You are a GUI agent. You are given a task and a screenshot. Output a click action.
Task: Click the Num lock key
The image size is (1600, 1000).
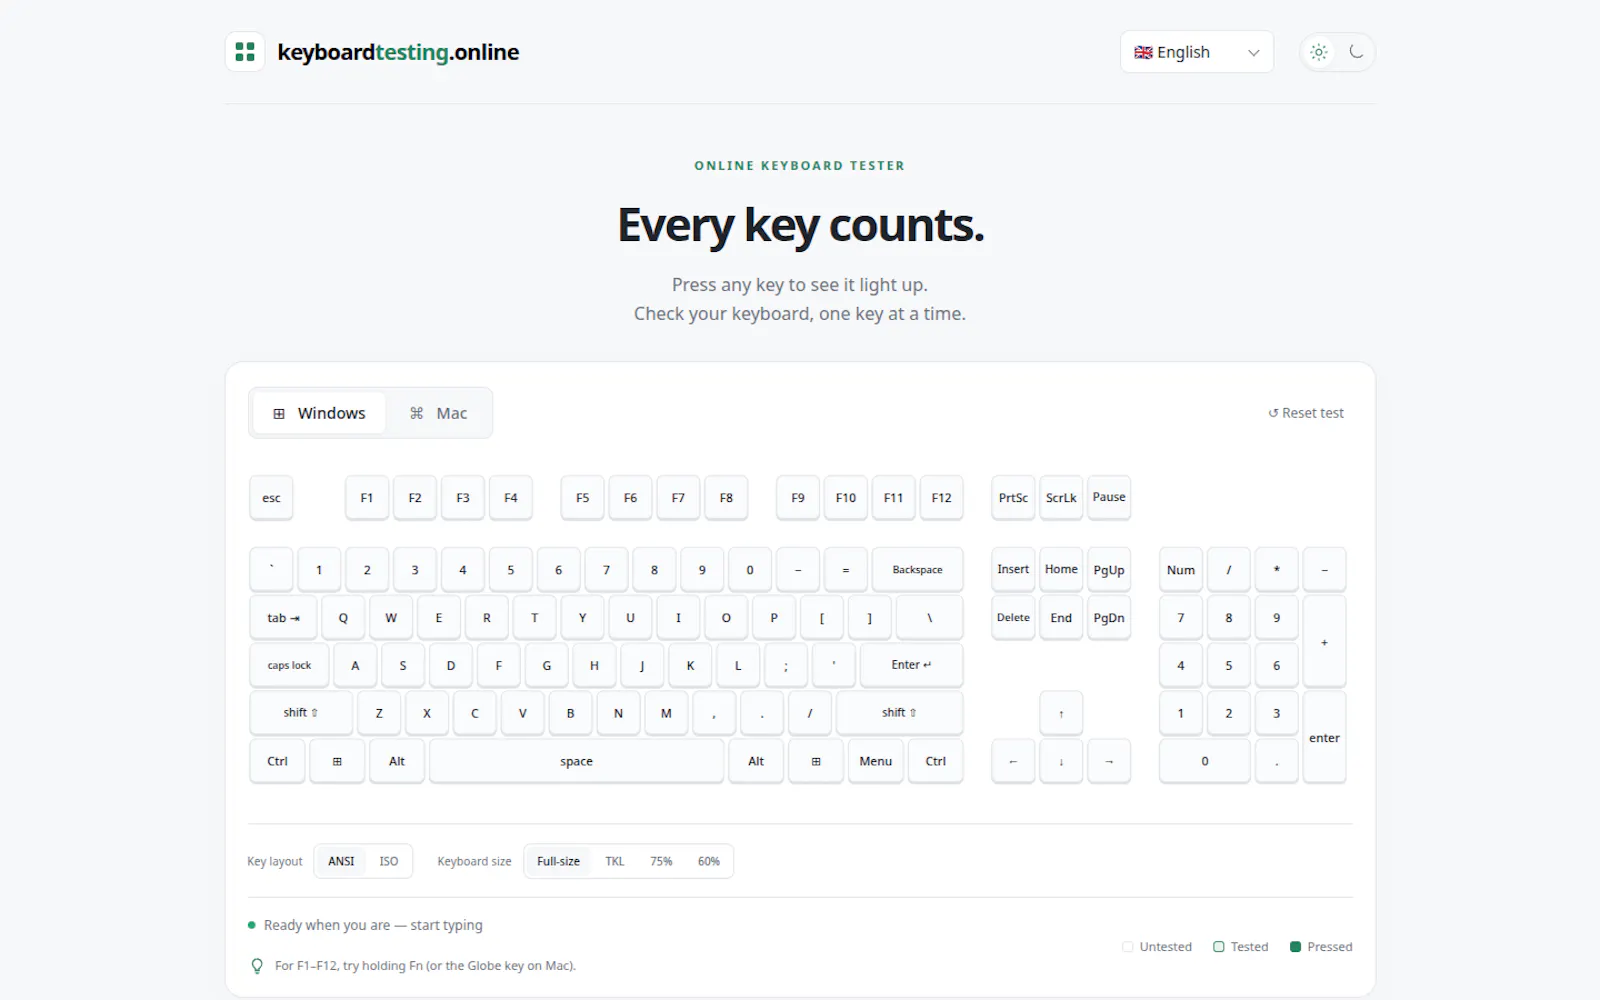pyautogui.click(x=1181, y=570)
